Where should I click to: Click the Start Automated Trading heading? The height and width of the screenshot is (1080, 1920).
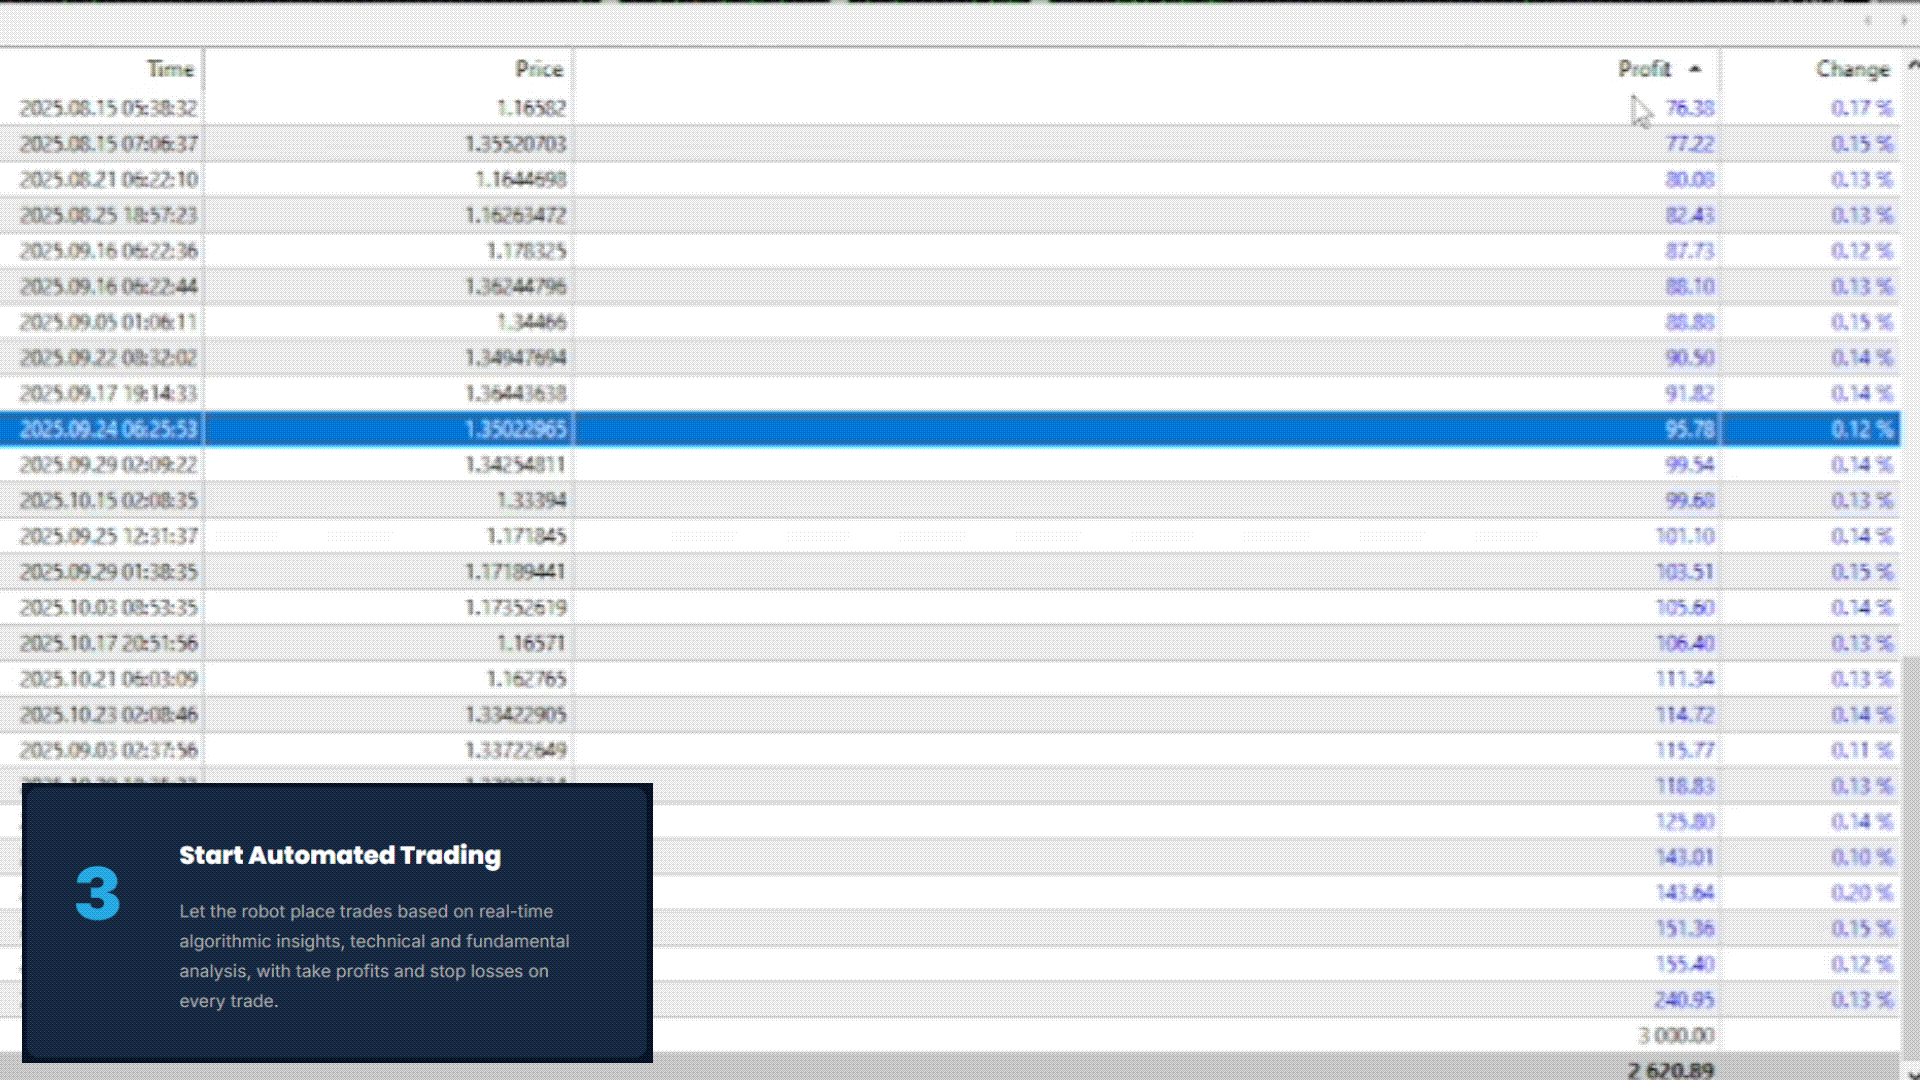pos(340,855)
